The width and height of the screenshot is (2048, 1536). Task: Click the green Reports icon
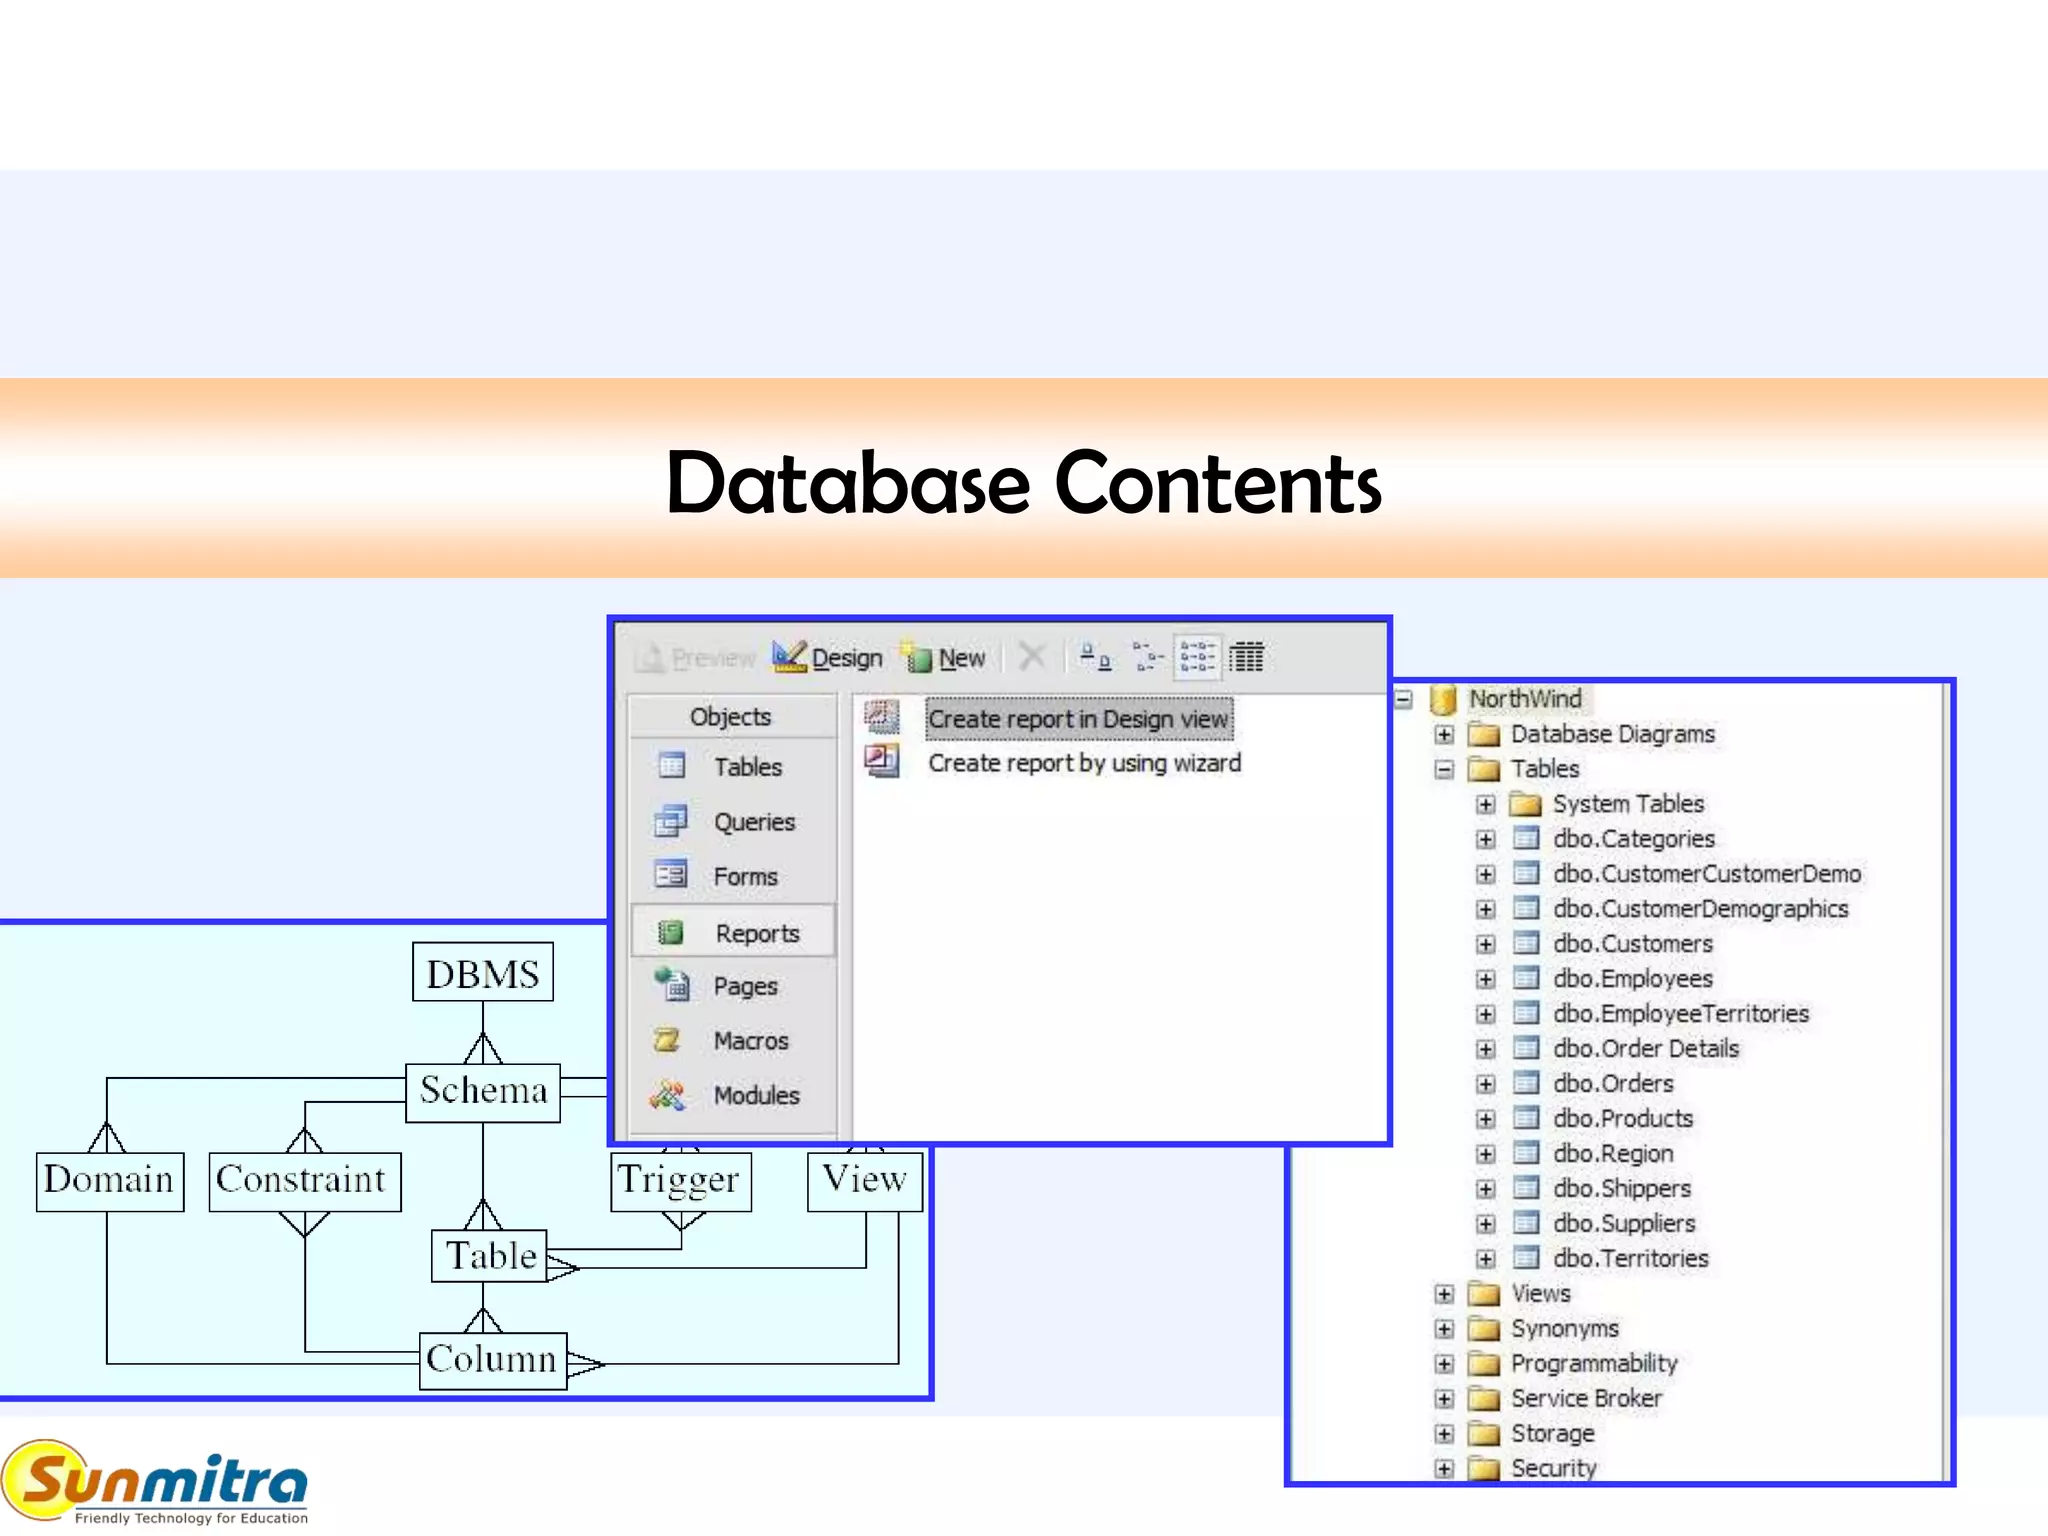(670, 932)
